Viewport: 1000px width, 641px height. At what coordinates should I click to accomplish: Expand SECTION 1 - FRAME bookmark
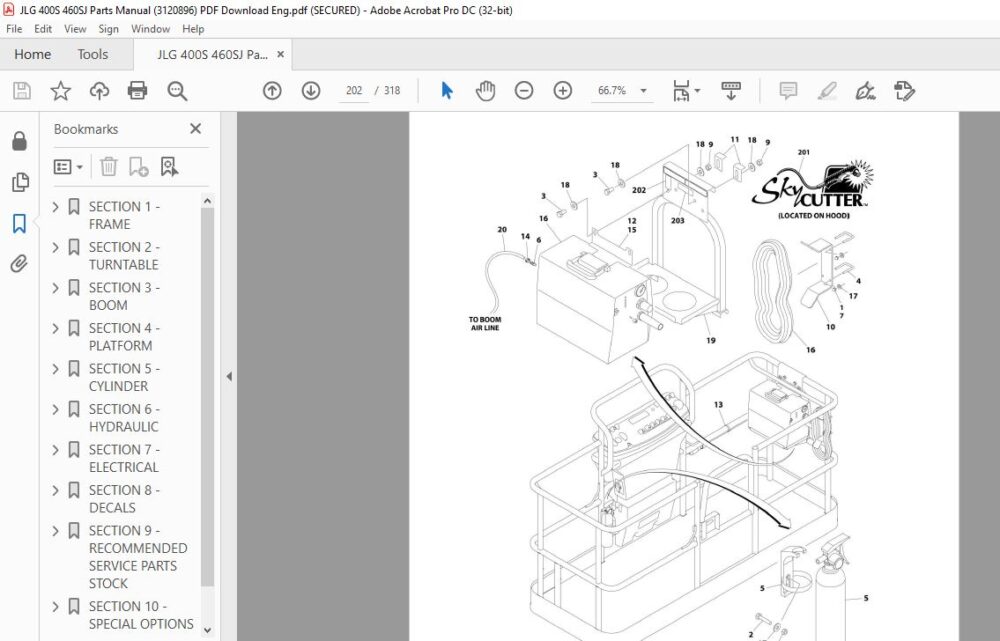[x=55, y=207]
